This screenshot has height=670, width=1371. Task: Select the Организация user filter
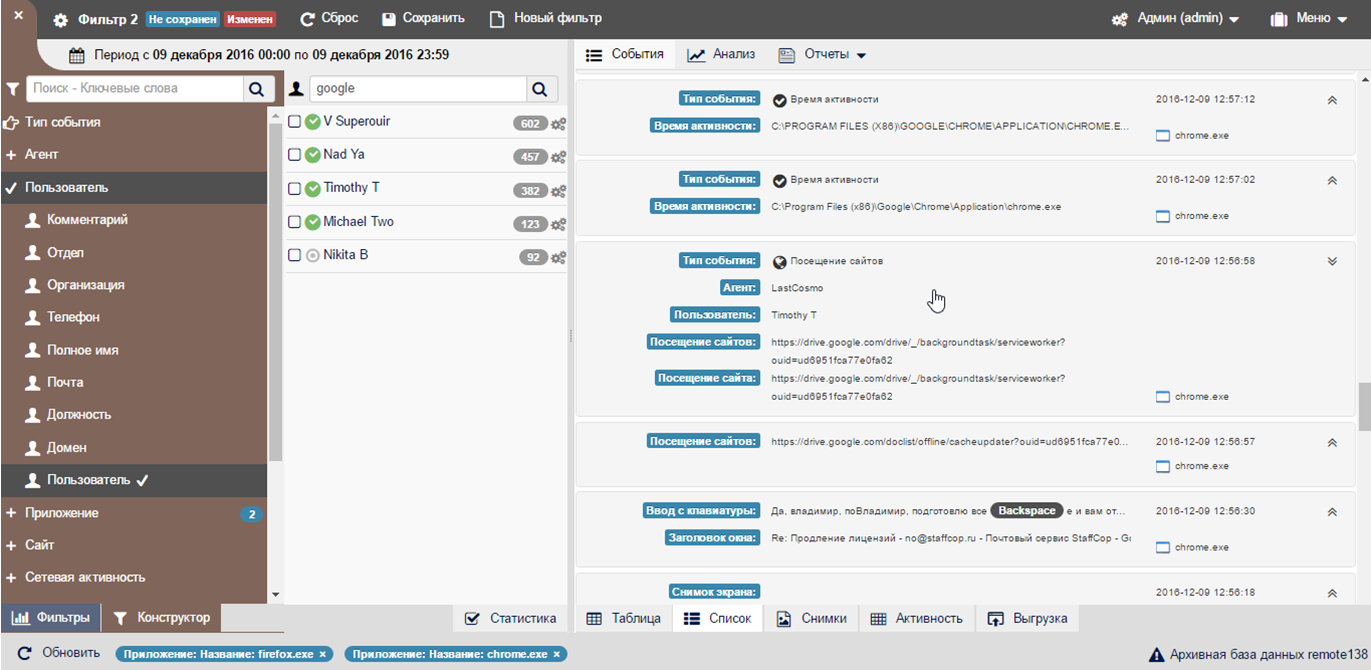[134, 285]
